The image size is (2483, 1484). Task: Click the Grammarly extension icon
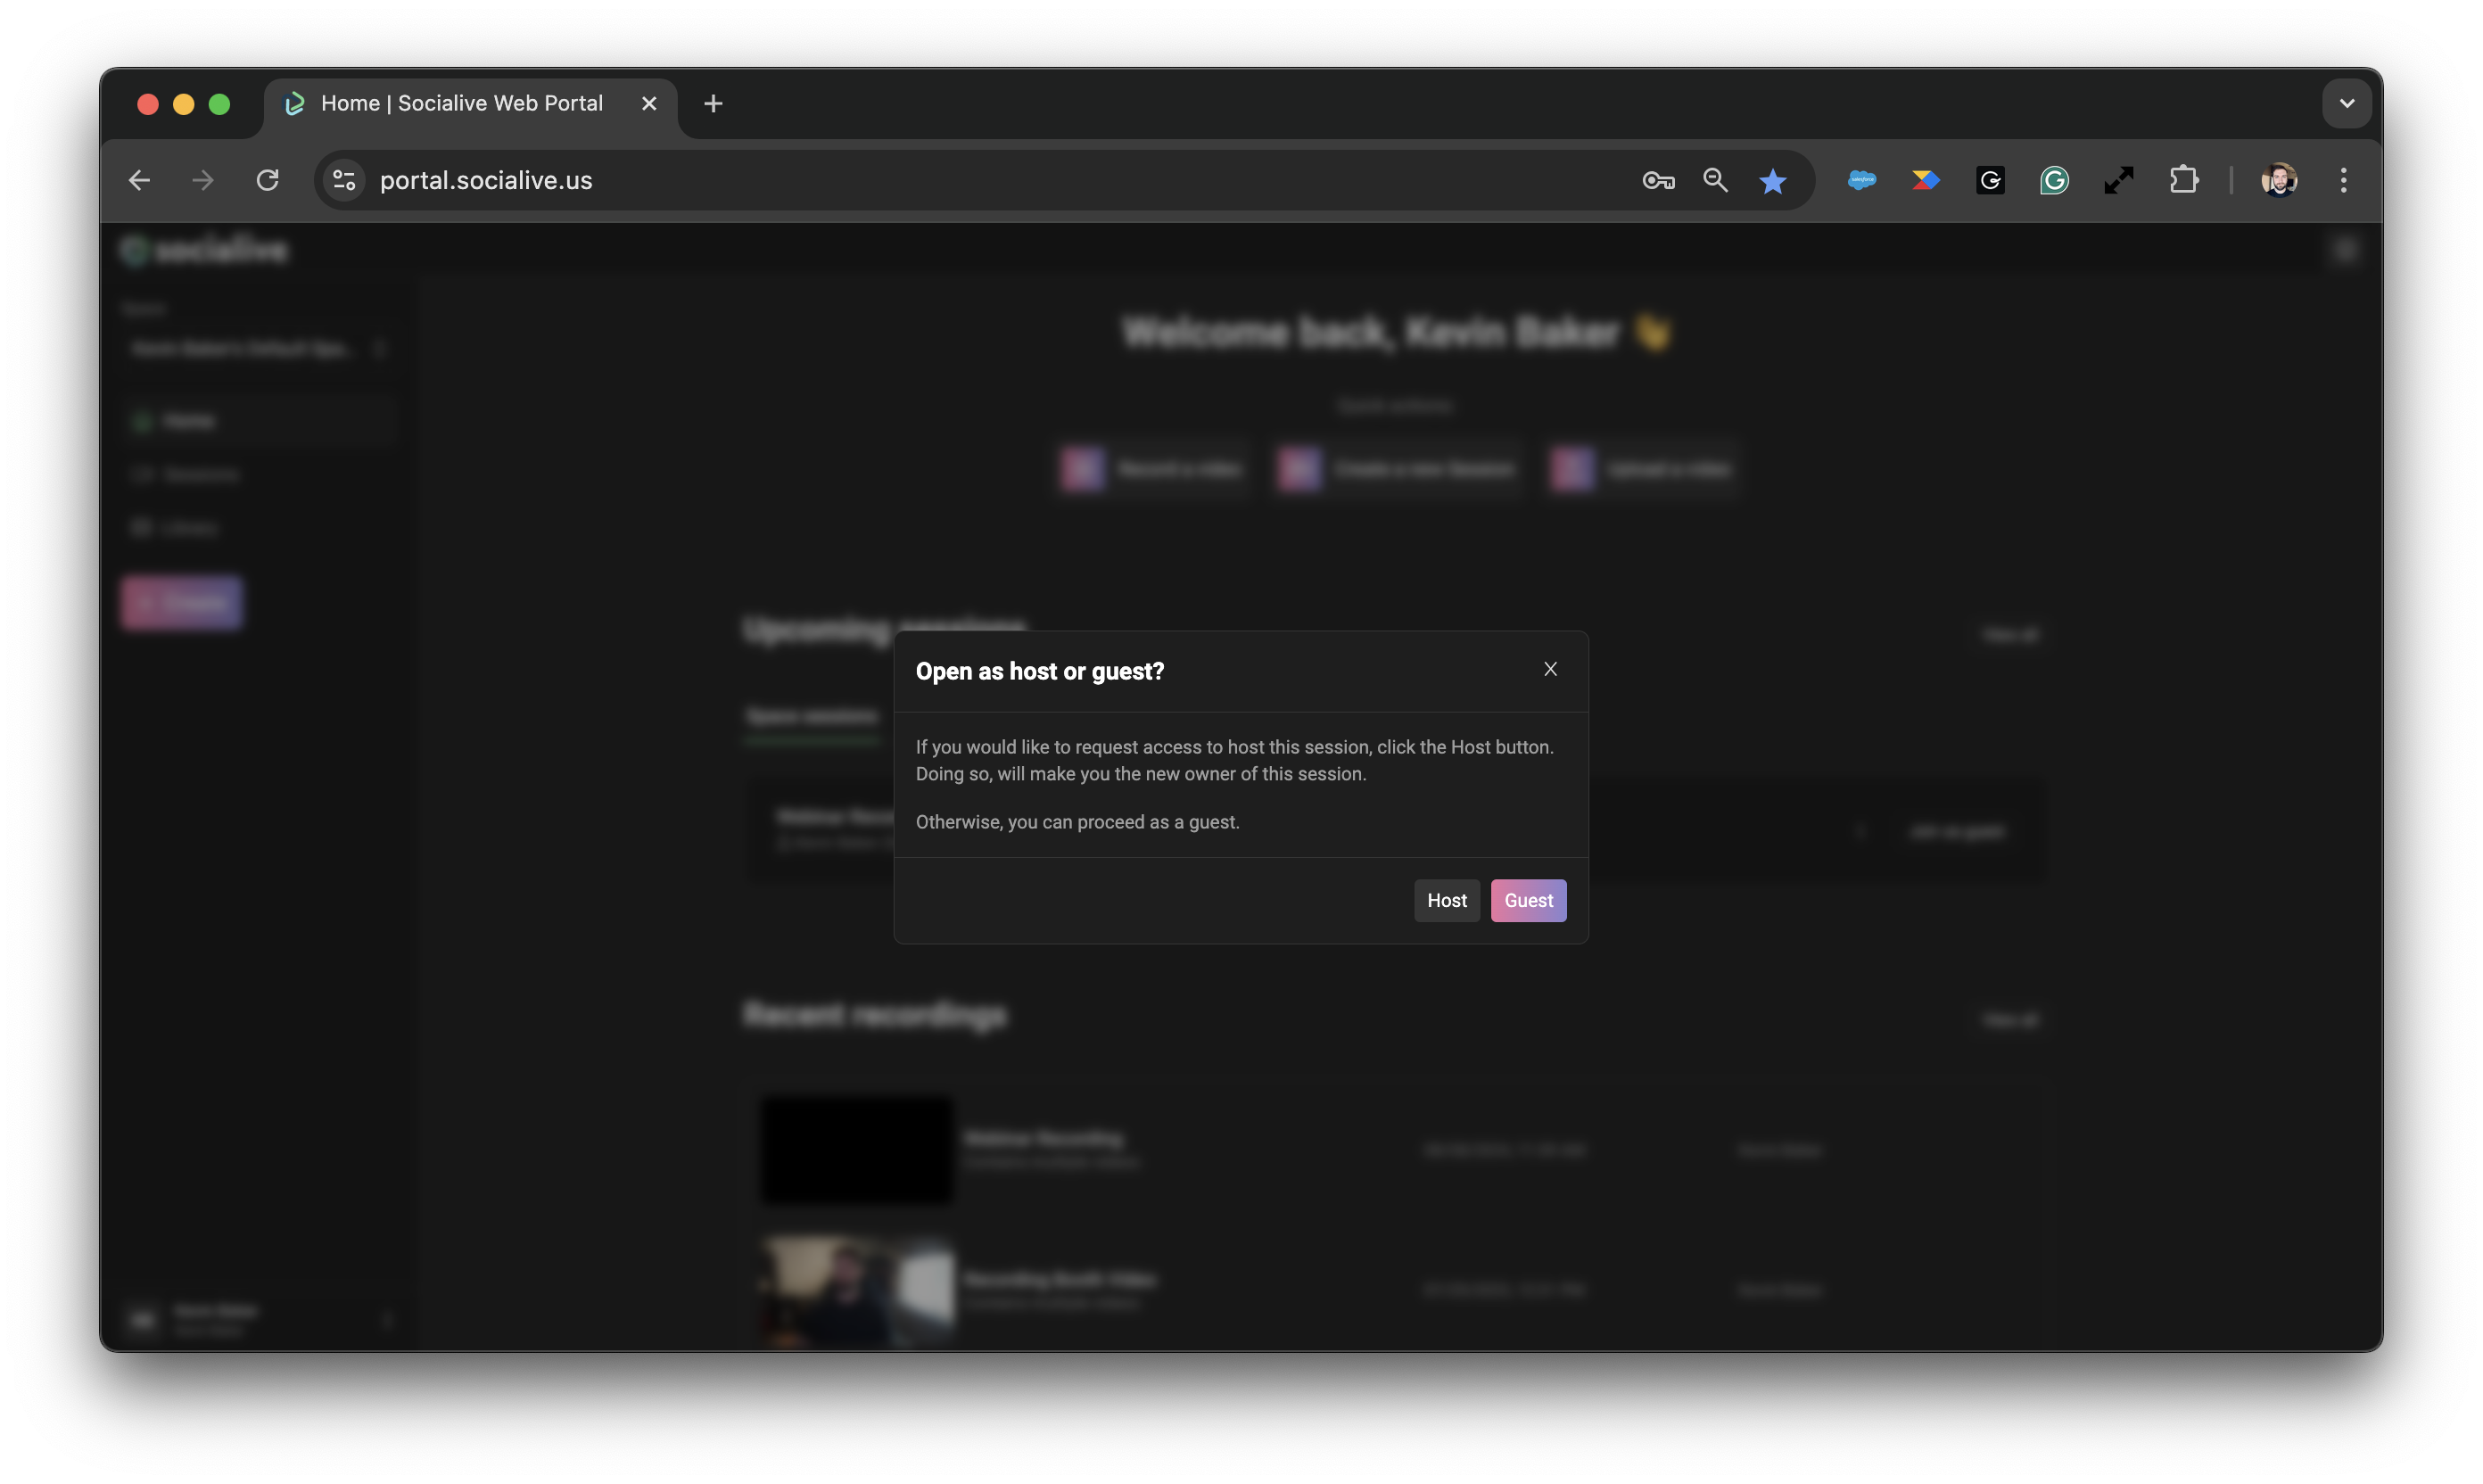(x=2054, y=180)
